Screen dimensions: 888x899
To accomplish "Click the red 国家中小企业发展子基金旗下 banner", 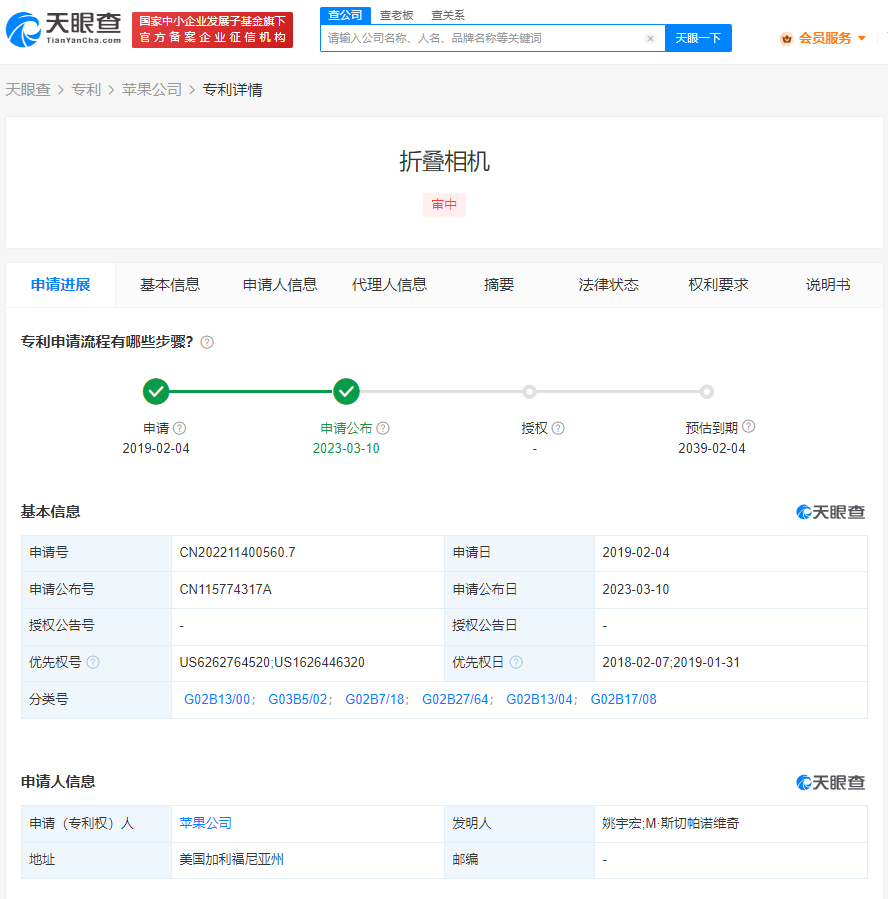I will point(213,30).
